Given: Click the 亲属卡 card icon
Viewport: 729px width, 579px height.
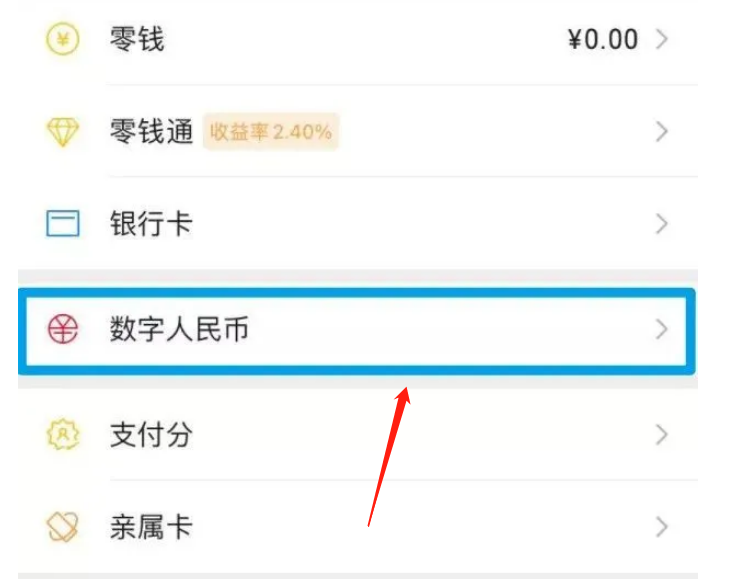Looking at the screenshot, I should (62, 526).
